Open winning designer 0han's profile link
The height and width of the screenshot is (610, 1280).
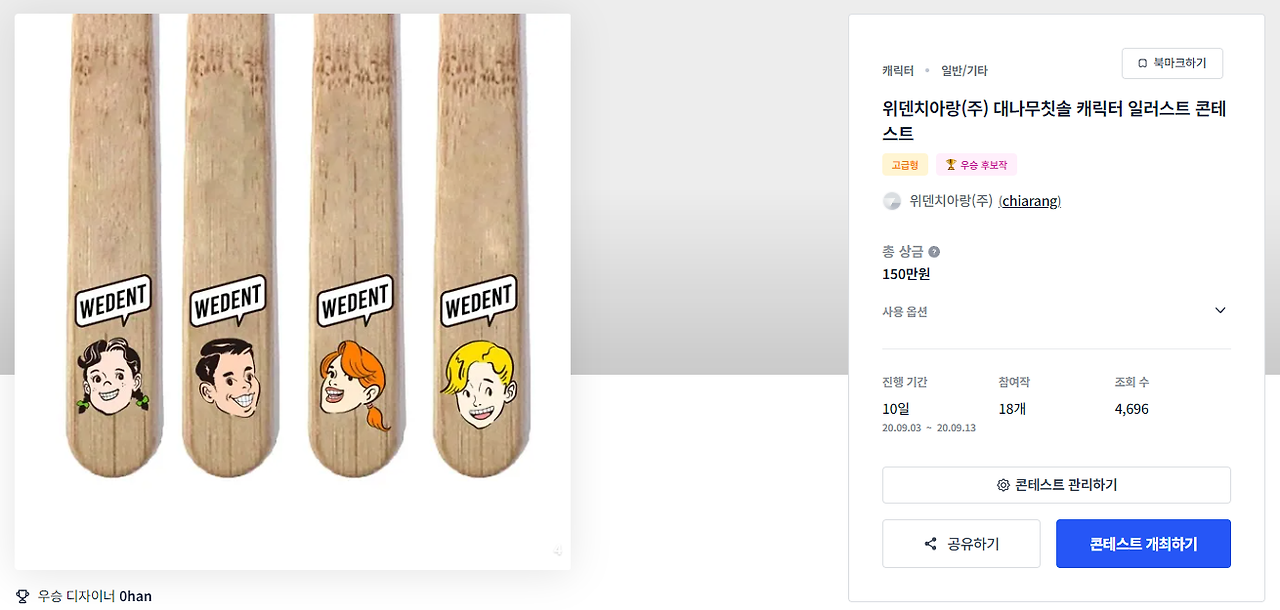coord(135,596)
